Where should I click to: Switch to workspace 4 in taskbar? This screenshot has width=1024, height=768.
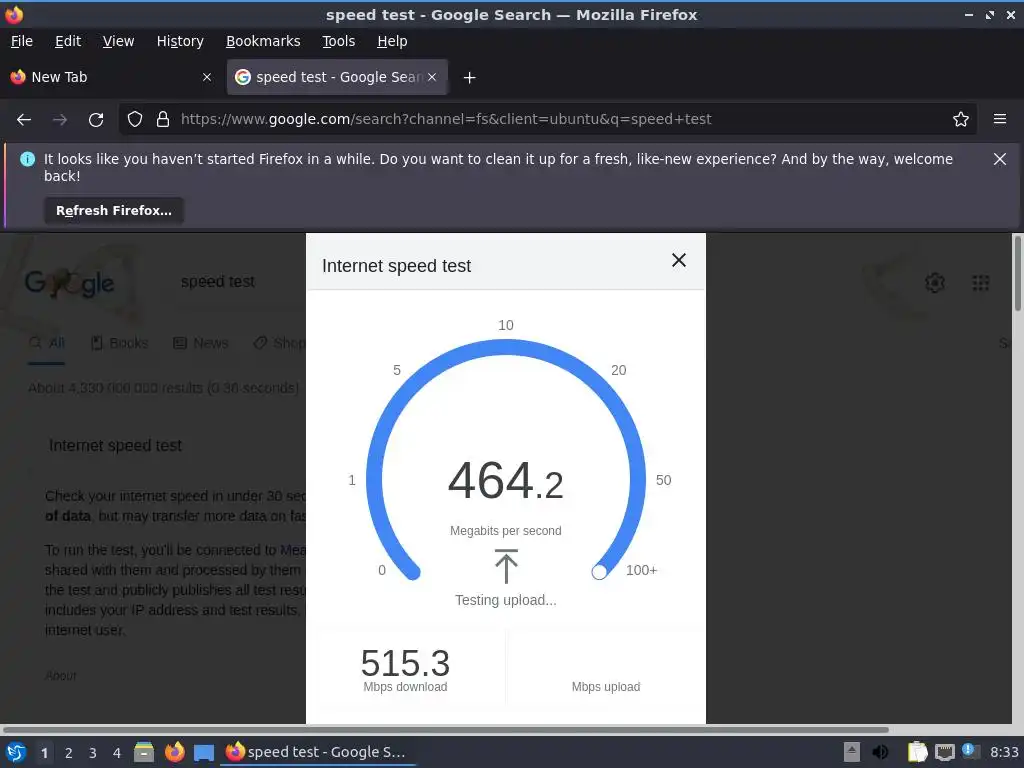(x=117, y=753)
